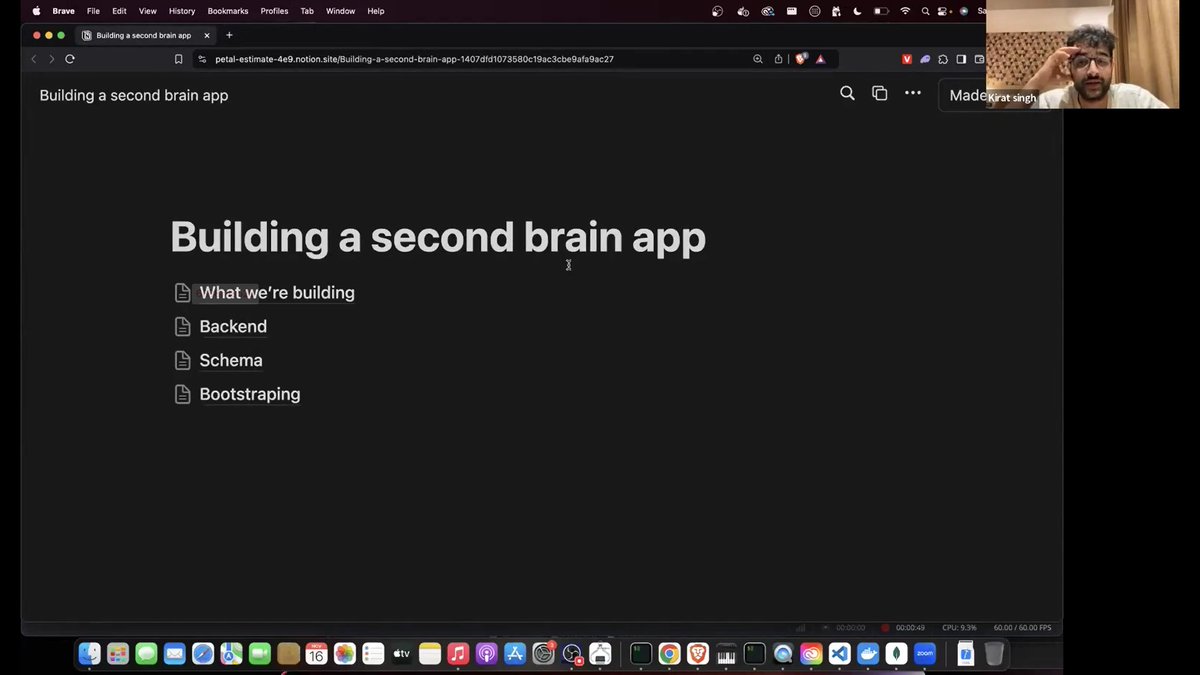Image resolution: width=1200 pixels, height=675 pixels.
Task: Open Brave Rewards triangle icon
Action: coord(820,59)
